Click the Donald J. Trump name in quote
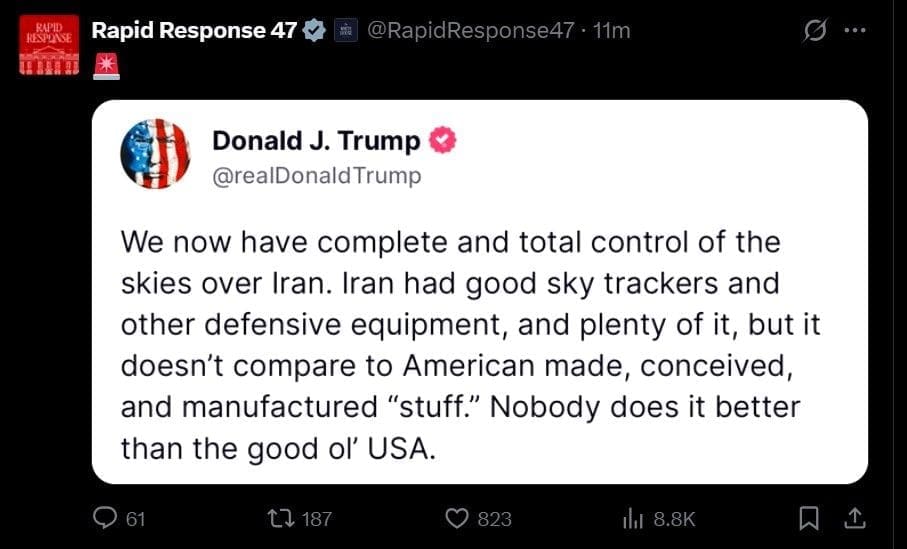This screenshot has width=907, height=549. [316, 141]
